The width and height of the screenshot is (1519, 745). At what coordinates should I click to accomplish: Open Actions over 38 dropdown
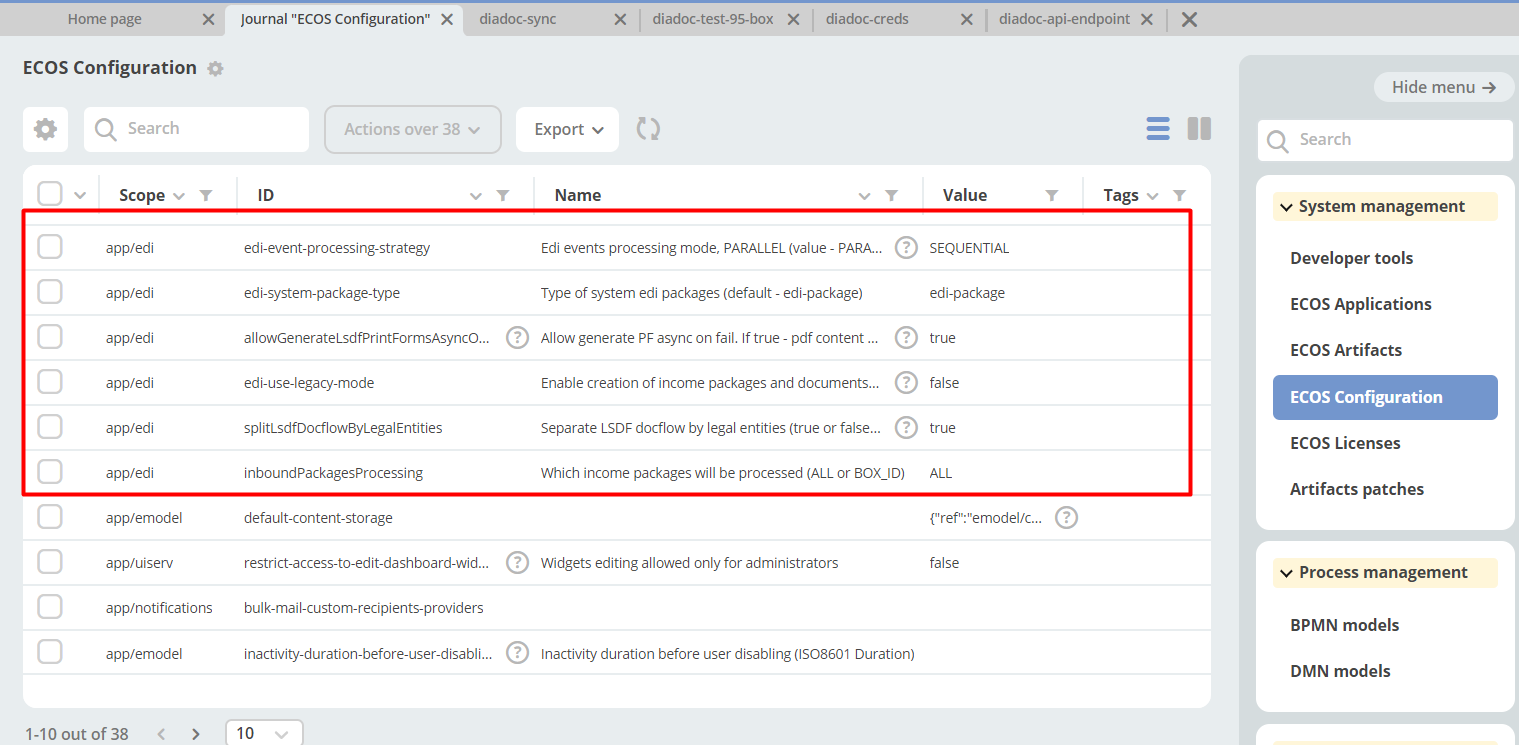coord(413,129)
